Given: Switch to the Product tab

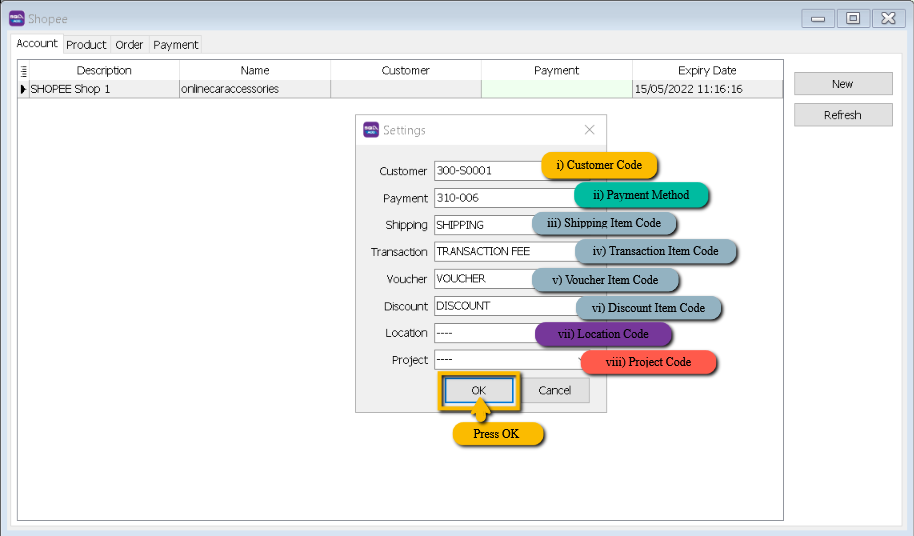Looking at the screenshot, I should click(x=86, y=45).
